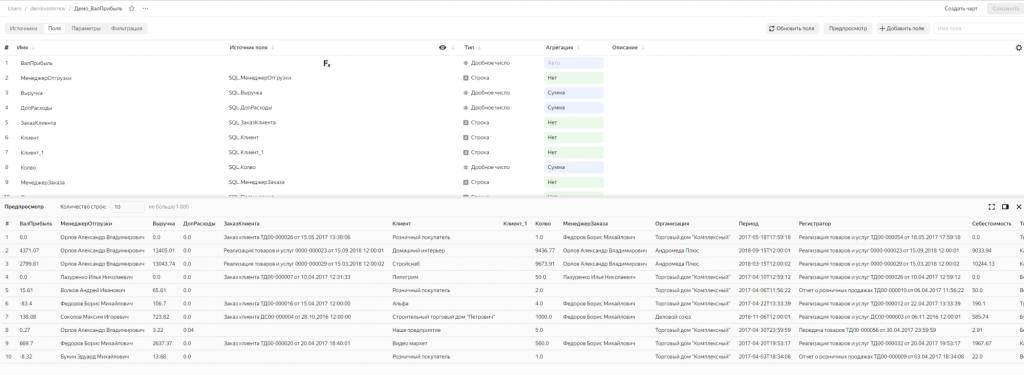The width and height of the screenshot is (1024, 375).
Task: Click the type icon for ВалПрибыль row
Action: point(466,63)
